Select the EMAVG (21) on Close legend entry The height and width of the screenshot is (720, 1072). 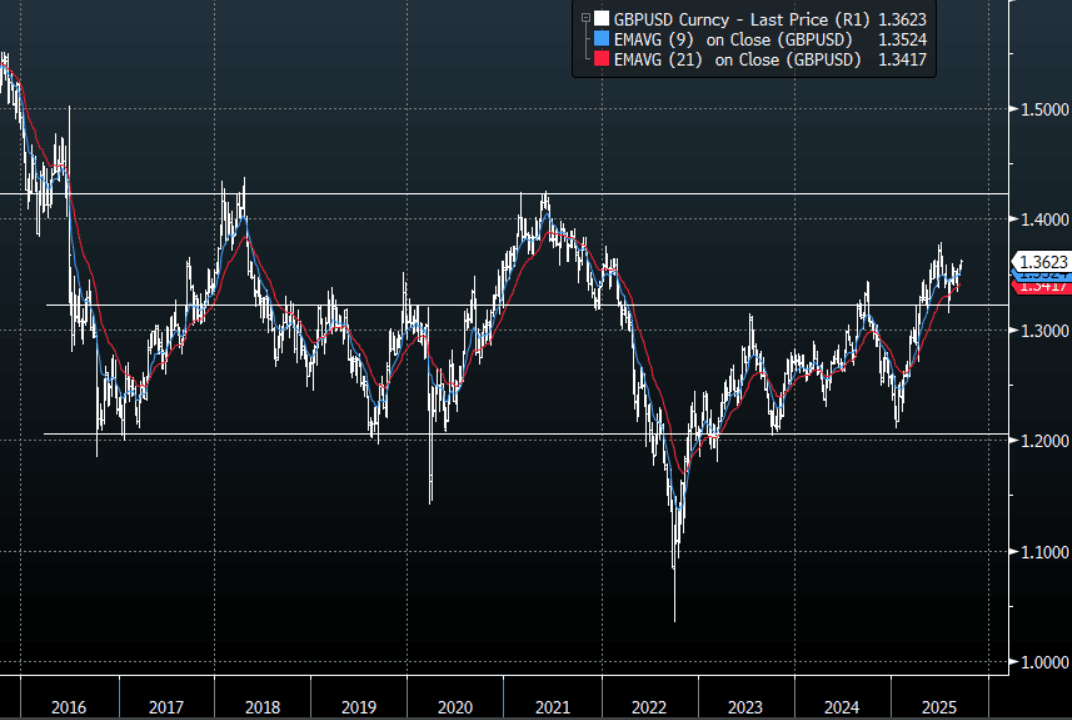click(x=737, y=59)
